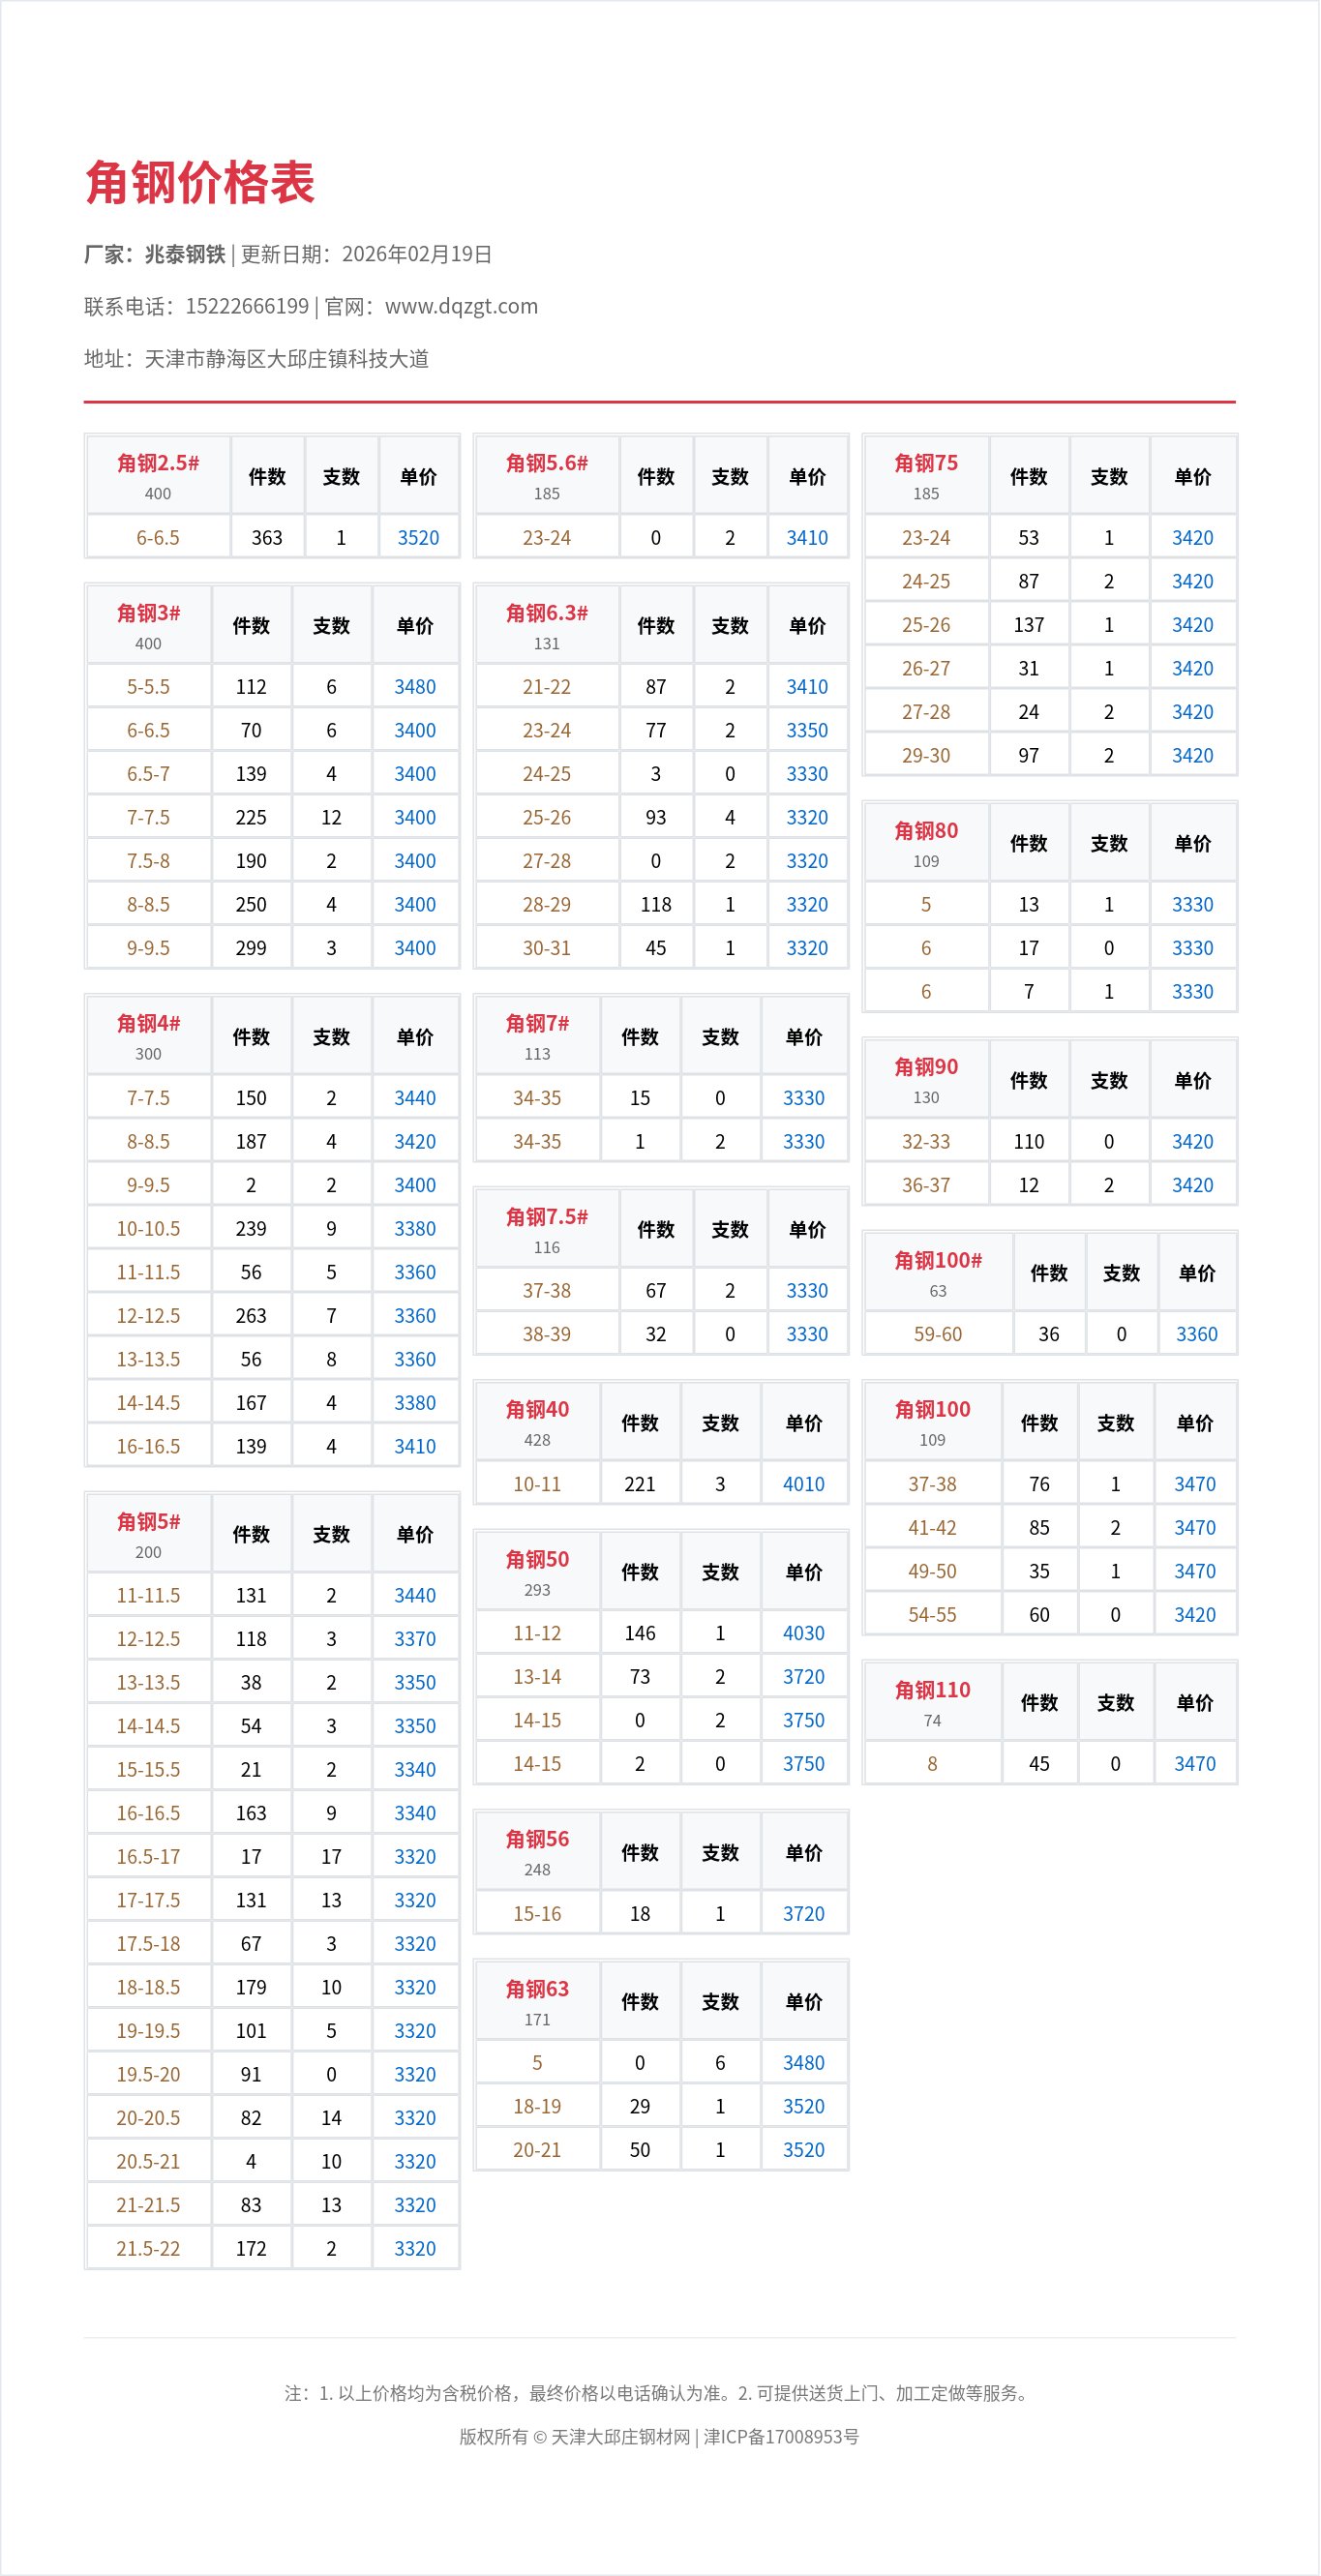Click price 3410 in 角钢4# row 16-16.5

415,1447
